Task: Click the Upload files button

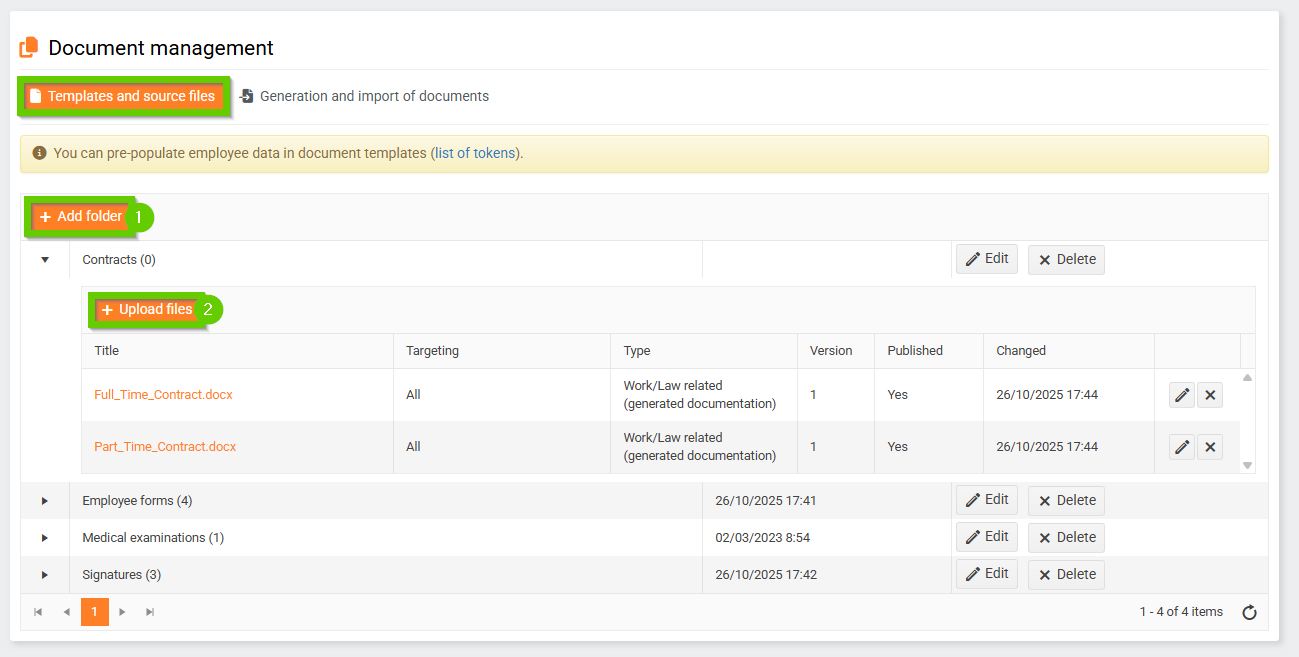Action: click(146, 310)
